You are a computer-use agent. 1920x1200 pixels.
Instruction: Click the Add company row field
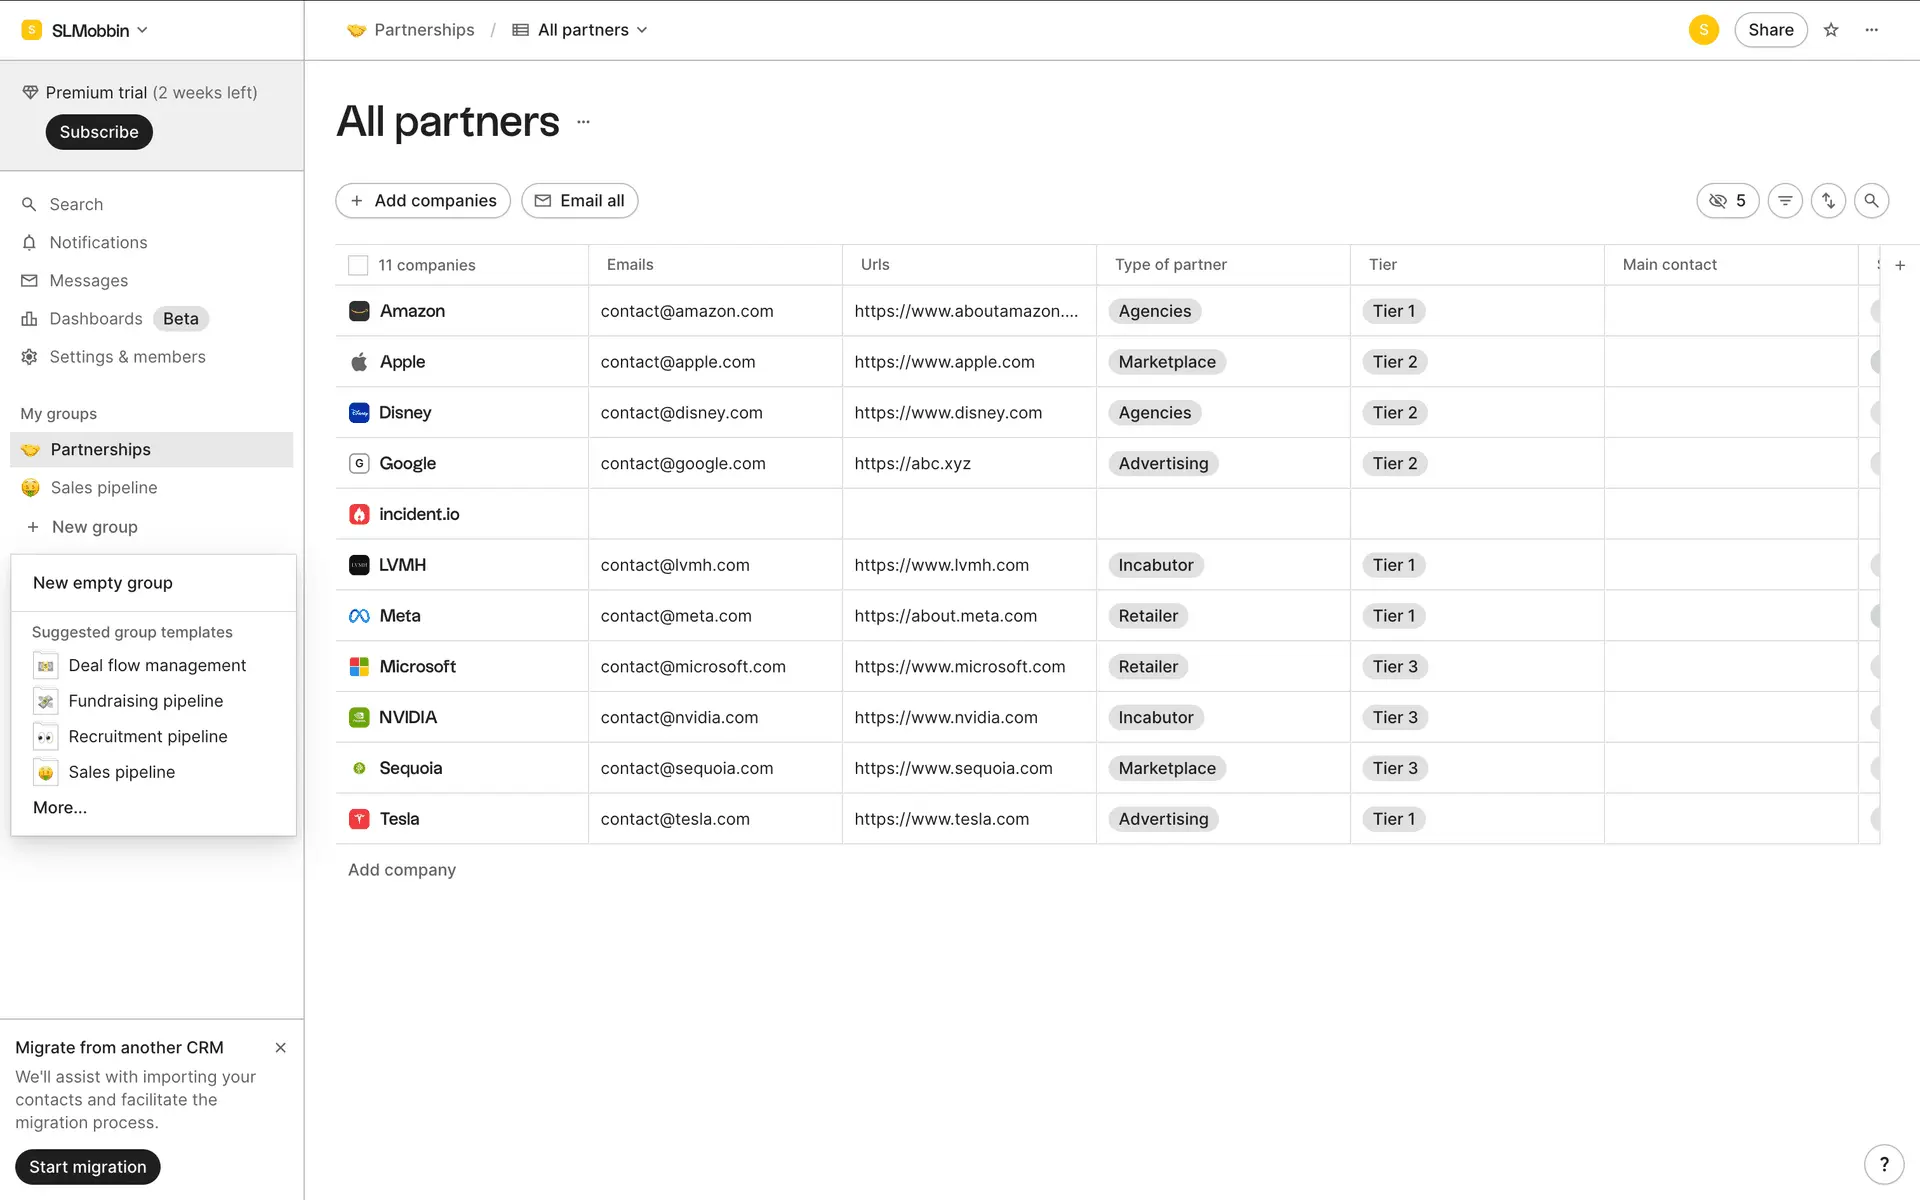(402, 870)
